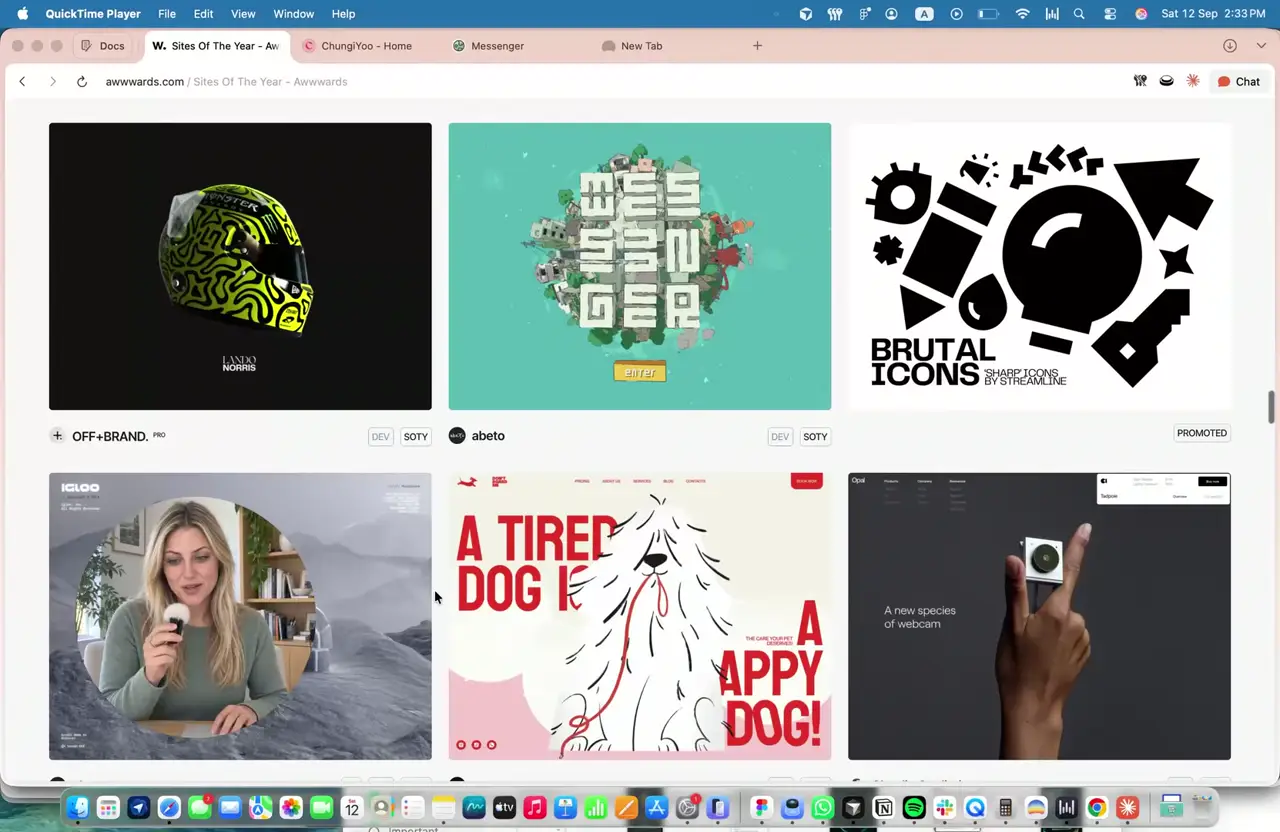
Task: Open the File menu
Action: (167, 14)
